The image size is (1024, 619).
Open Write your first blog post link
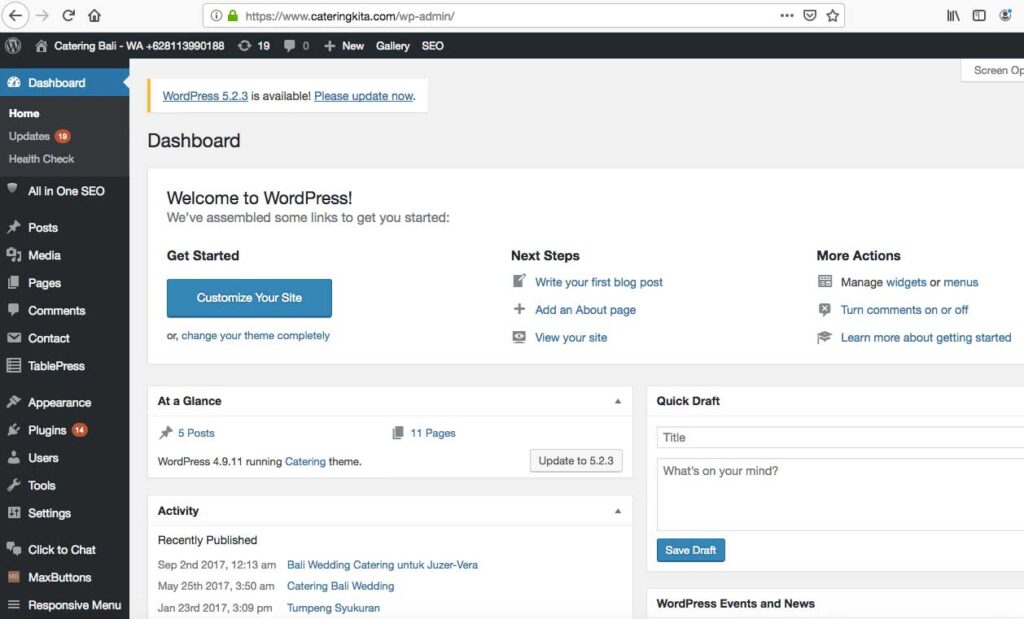[x=598, y=282]
